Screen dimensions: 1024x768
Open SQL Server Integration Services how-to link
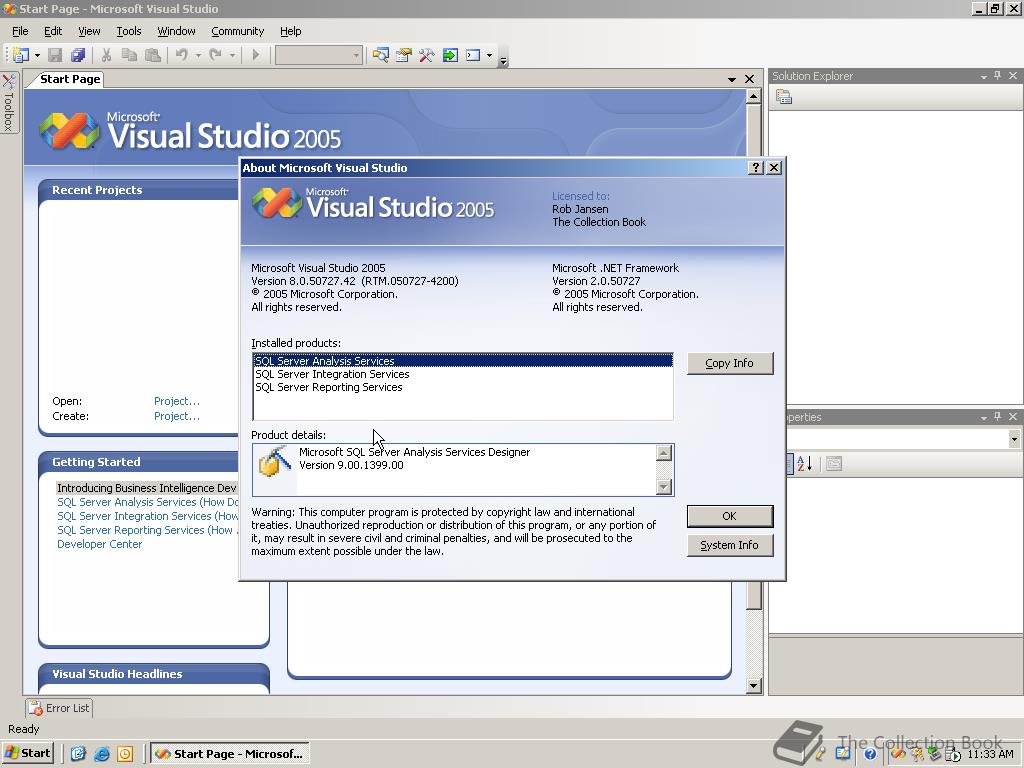point(148,516)
